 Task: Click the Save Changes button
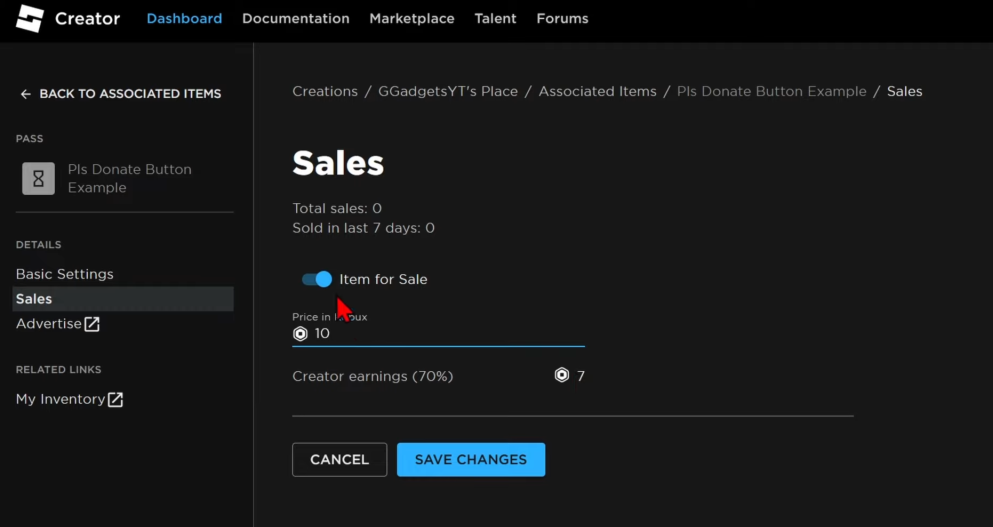point(471,460)
